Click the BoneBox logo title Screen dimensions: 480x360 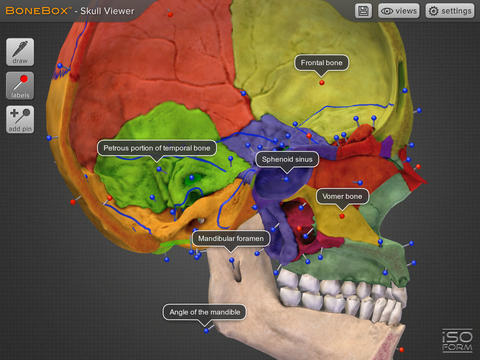(70, 11)
